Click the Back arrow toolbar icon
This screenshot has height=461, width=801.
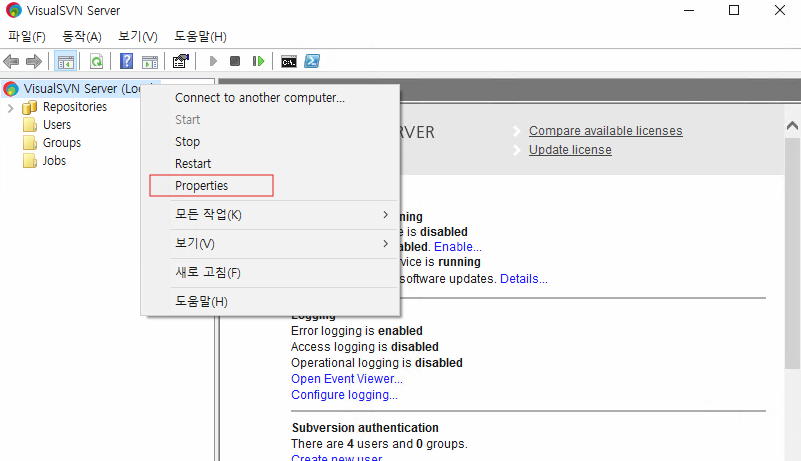click(x=11, y=62)
